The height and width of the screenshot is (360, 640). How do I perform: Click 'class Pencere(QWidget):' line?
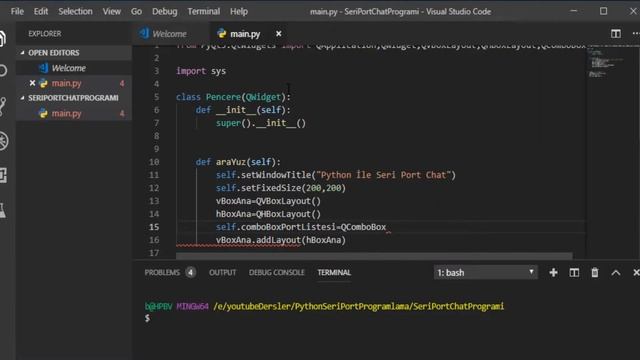[233, 97]
